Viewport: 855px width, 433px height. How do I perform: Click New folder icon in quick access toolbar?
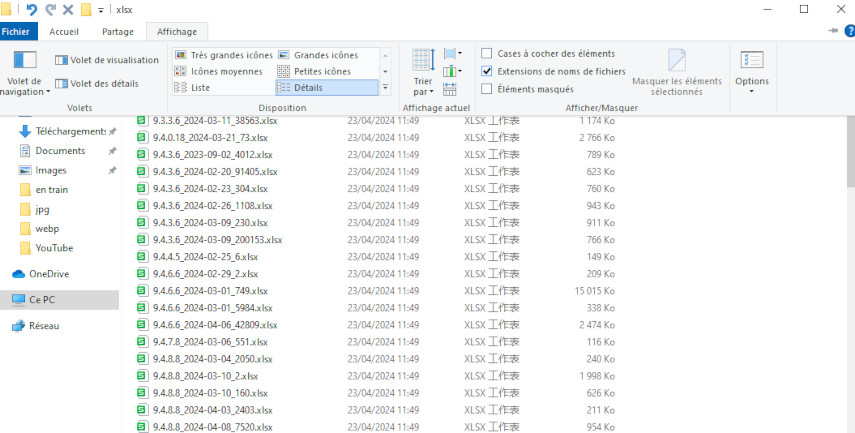(x=86, y=9)
